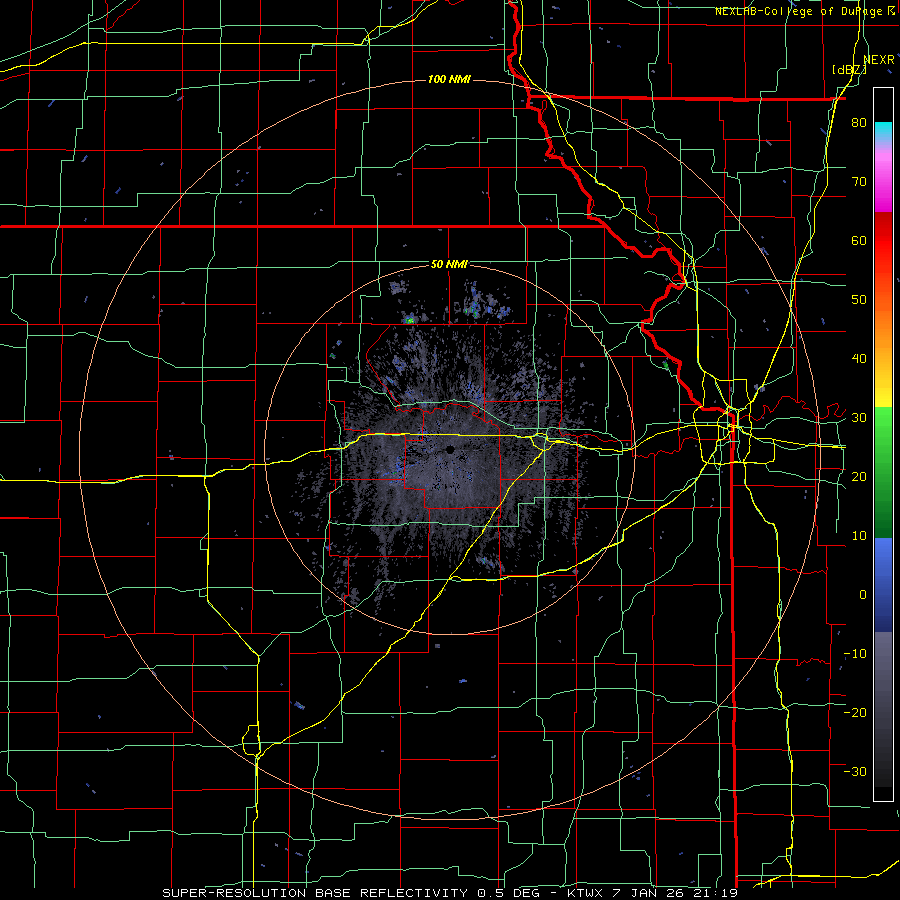Click the NEXLAB-College of DuPage title text
Image resolution: width=900 pixels, height=900 pixels.
(799, 11)
